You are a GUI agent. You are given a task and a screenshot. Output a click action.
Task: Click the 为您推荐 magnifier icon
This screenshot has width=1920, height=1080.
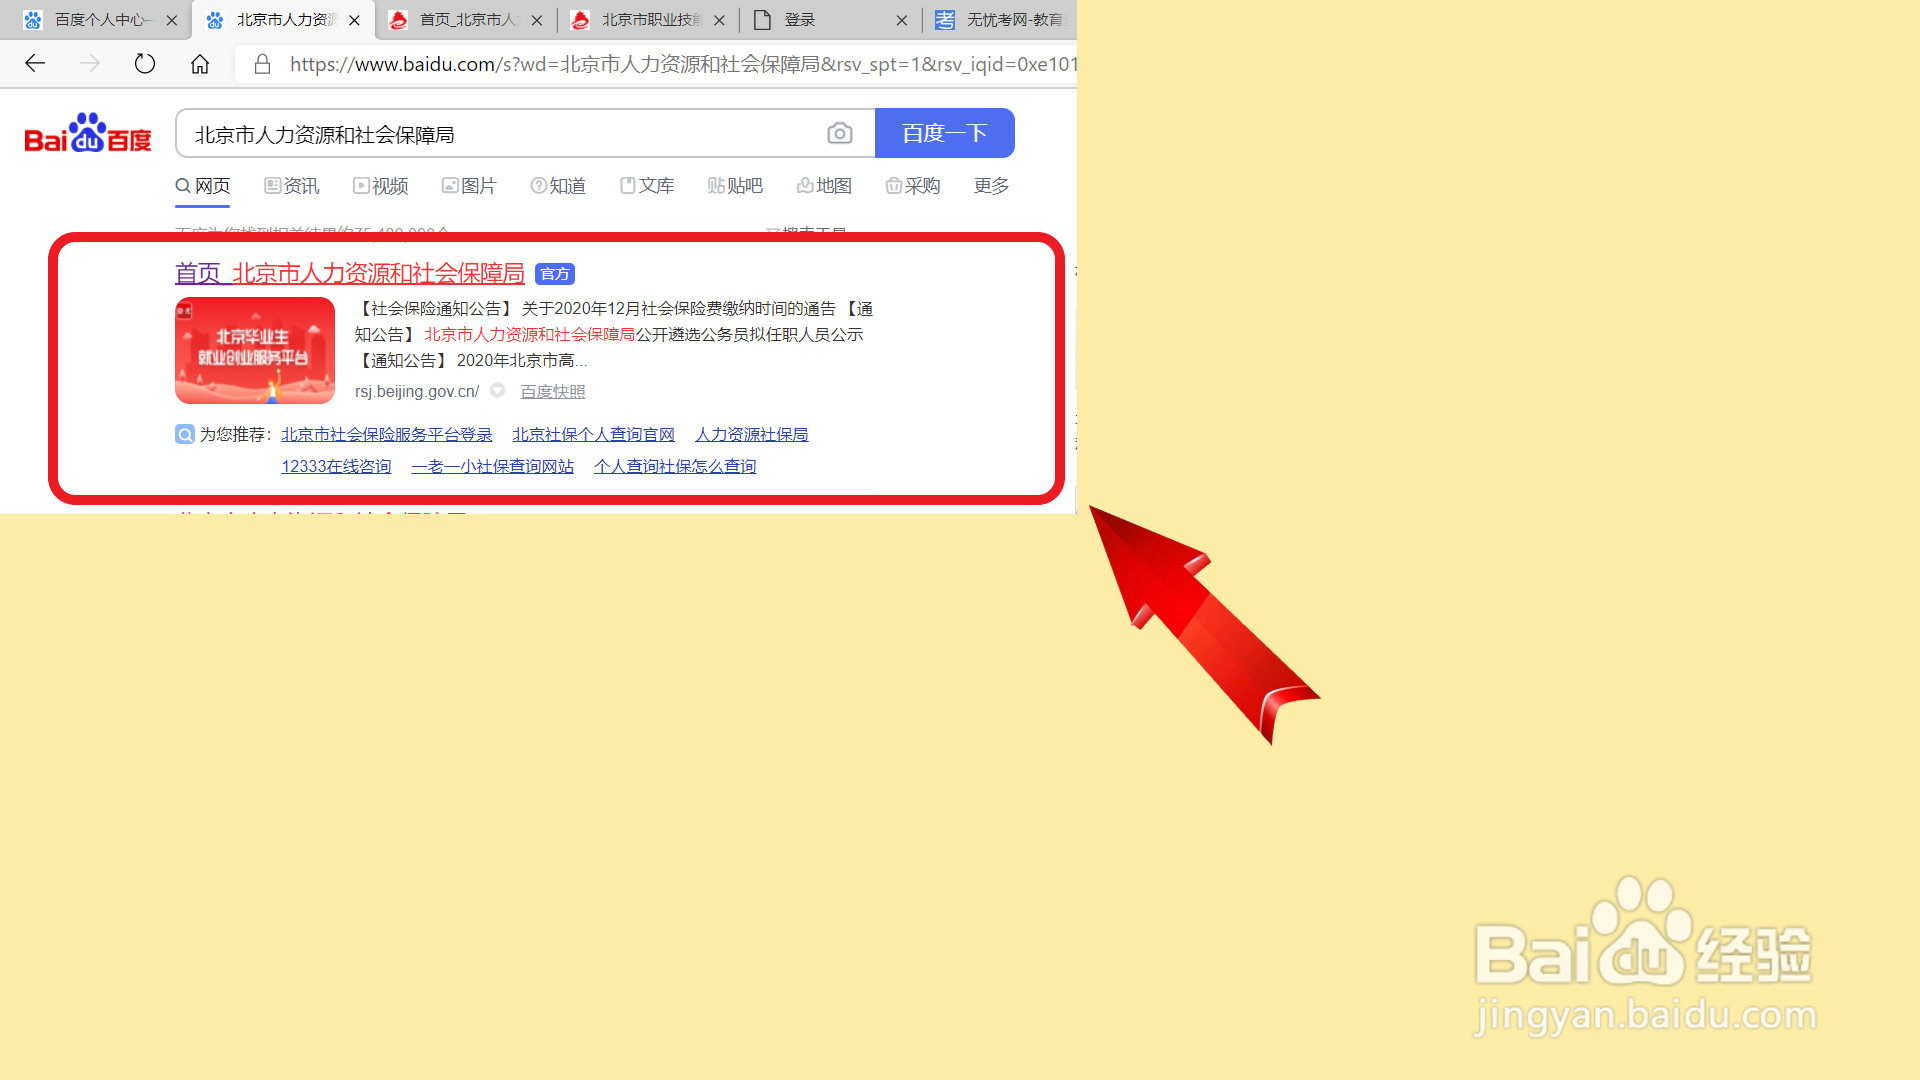(185, 434)
